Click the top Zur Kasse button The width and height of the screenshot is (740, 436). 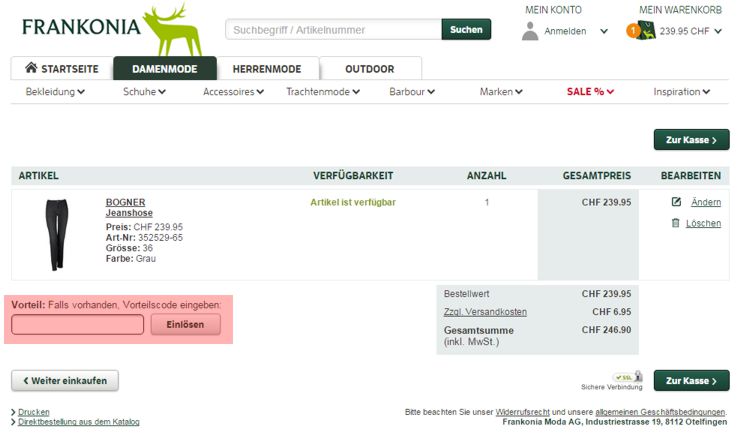(691, 140)
